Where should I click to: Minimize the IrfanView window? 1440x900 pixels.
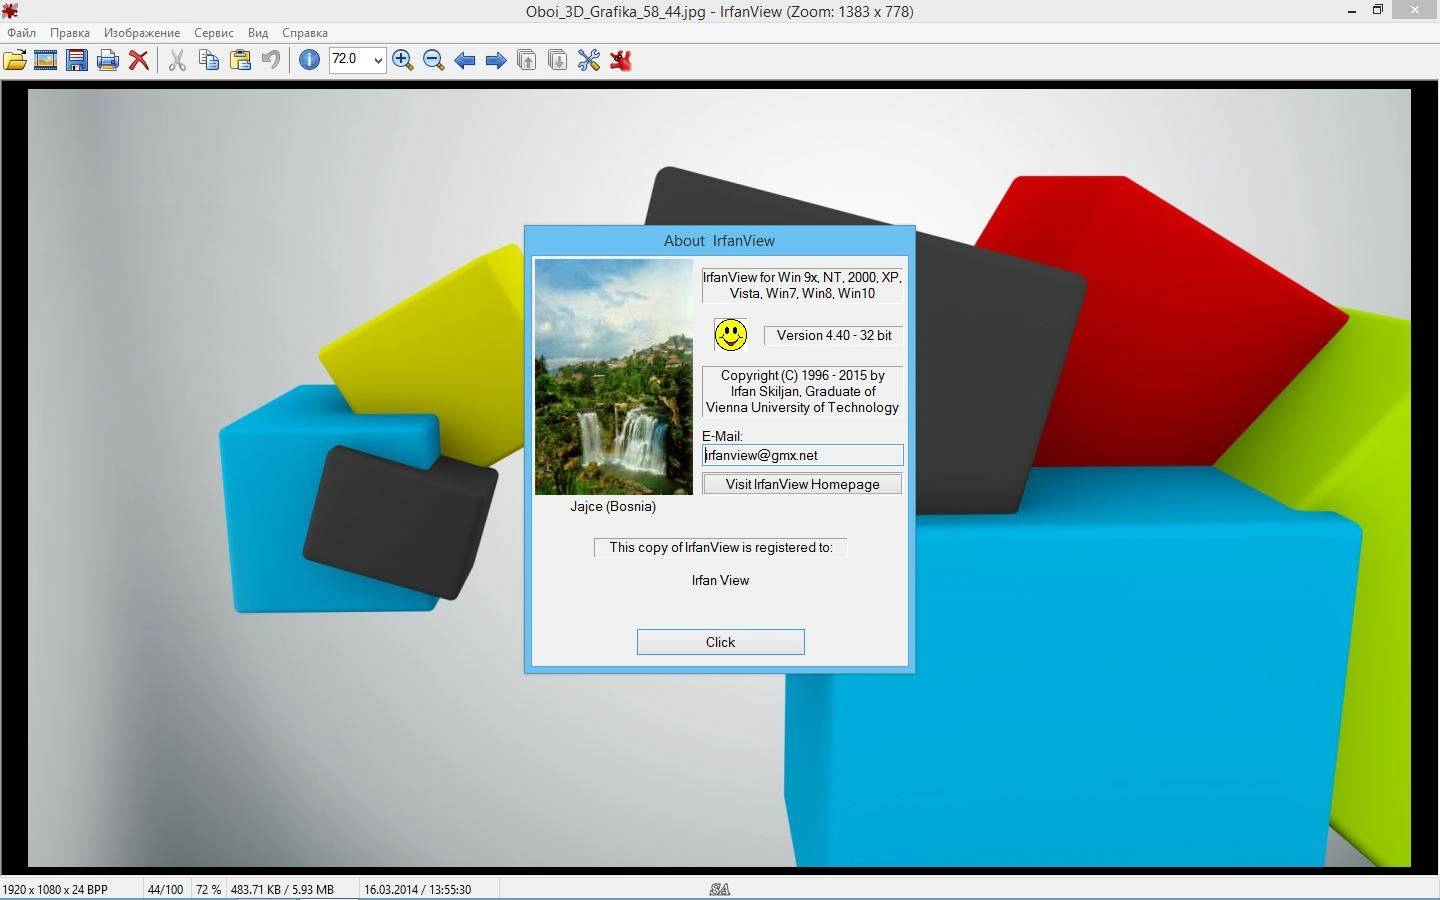point(1352,11)
